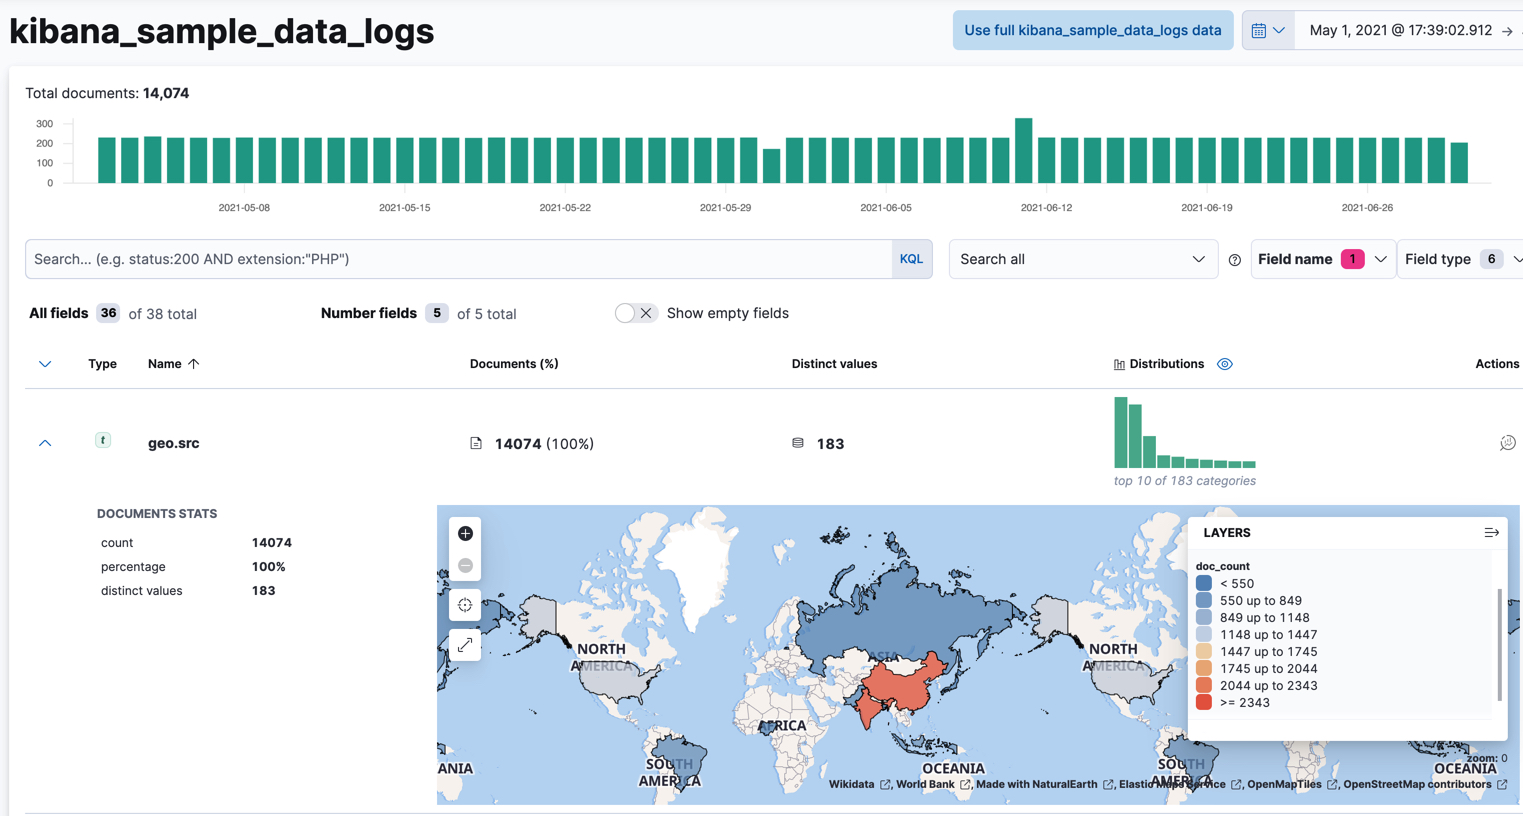Viewport: 1523px width, 816px height.
Task: Click the red >= 2343 legend swatch
Action: (x=1204, y=703)
